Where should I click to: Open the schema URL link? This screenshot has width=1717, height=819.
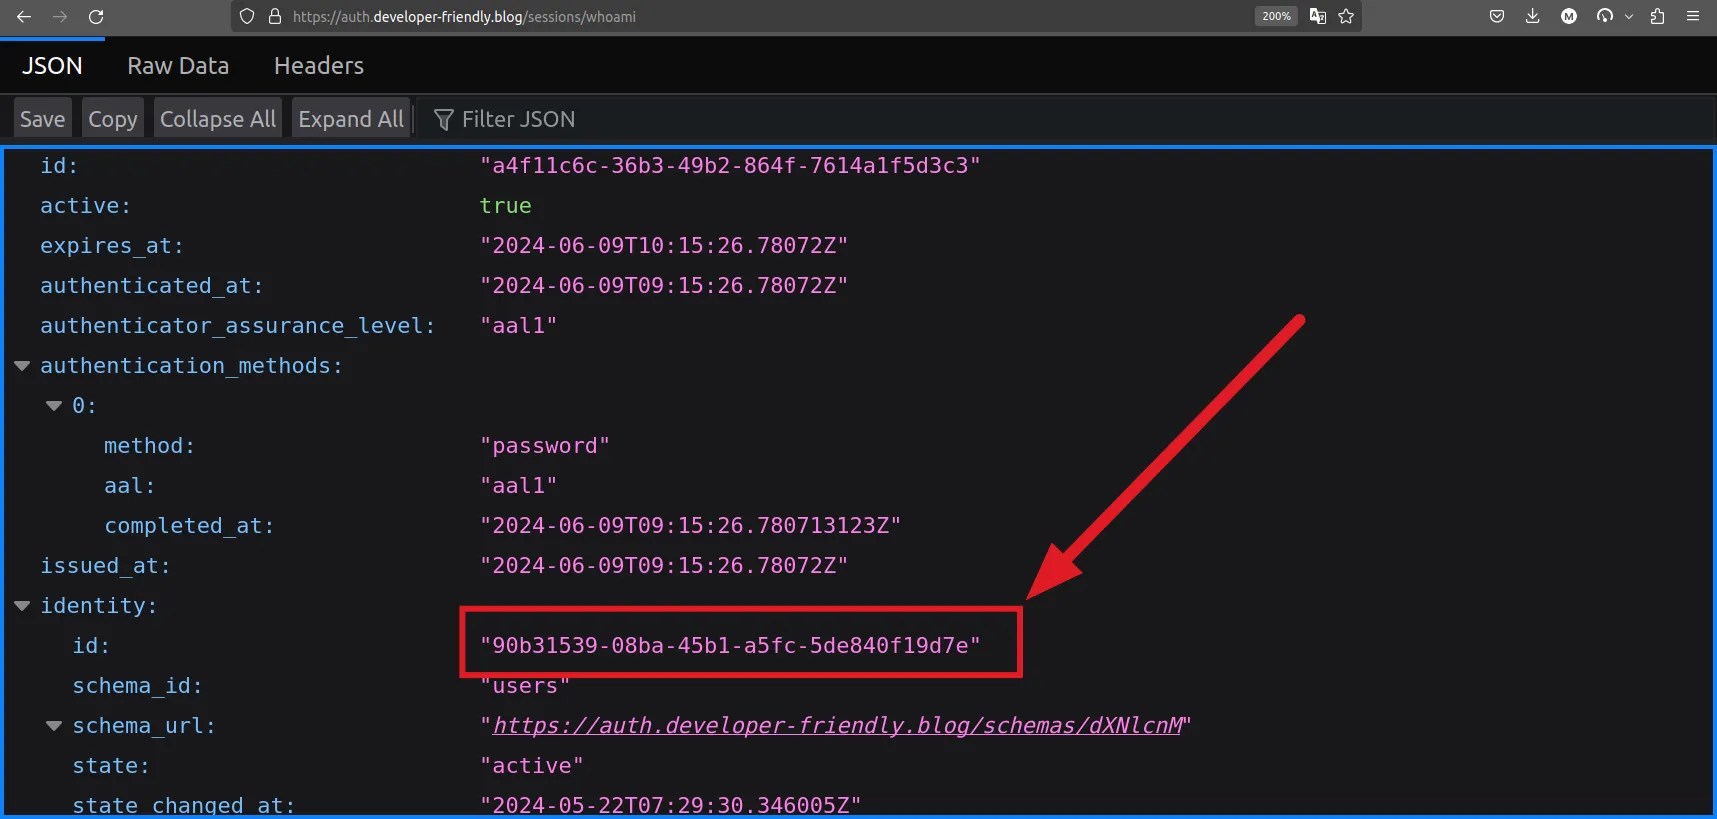[837, 726]
